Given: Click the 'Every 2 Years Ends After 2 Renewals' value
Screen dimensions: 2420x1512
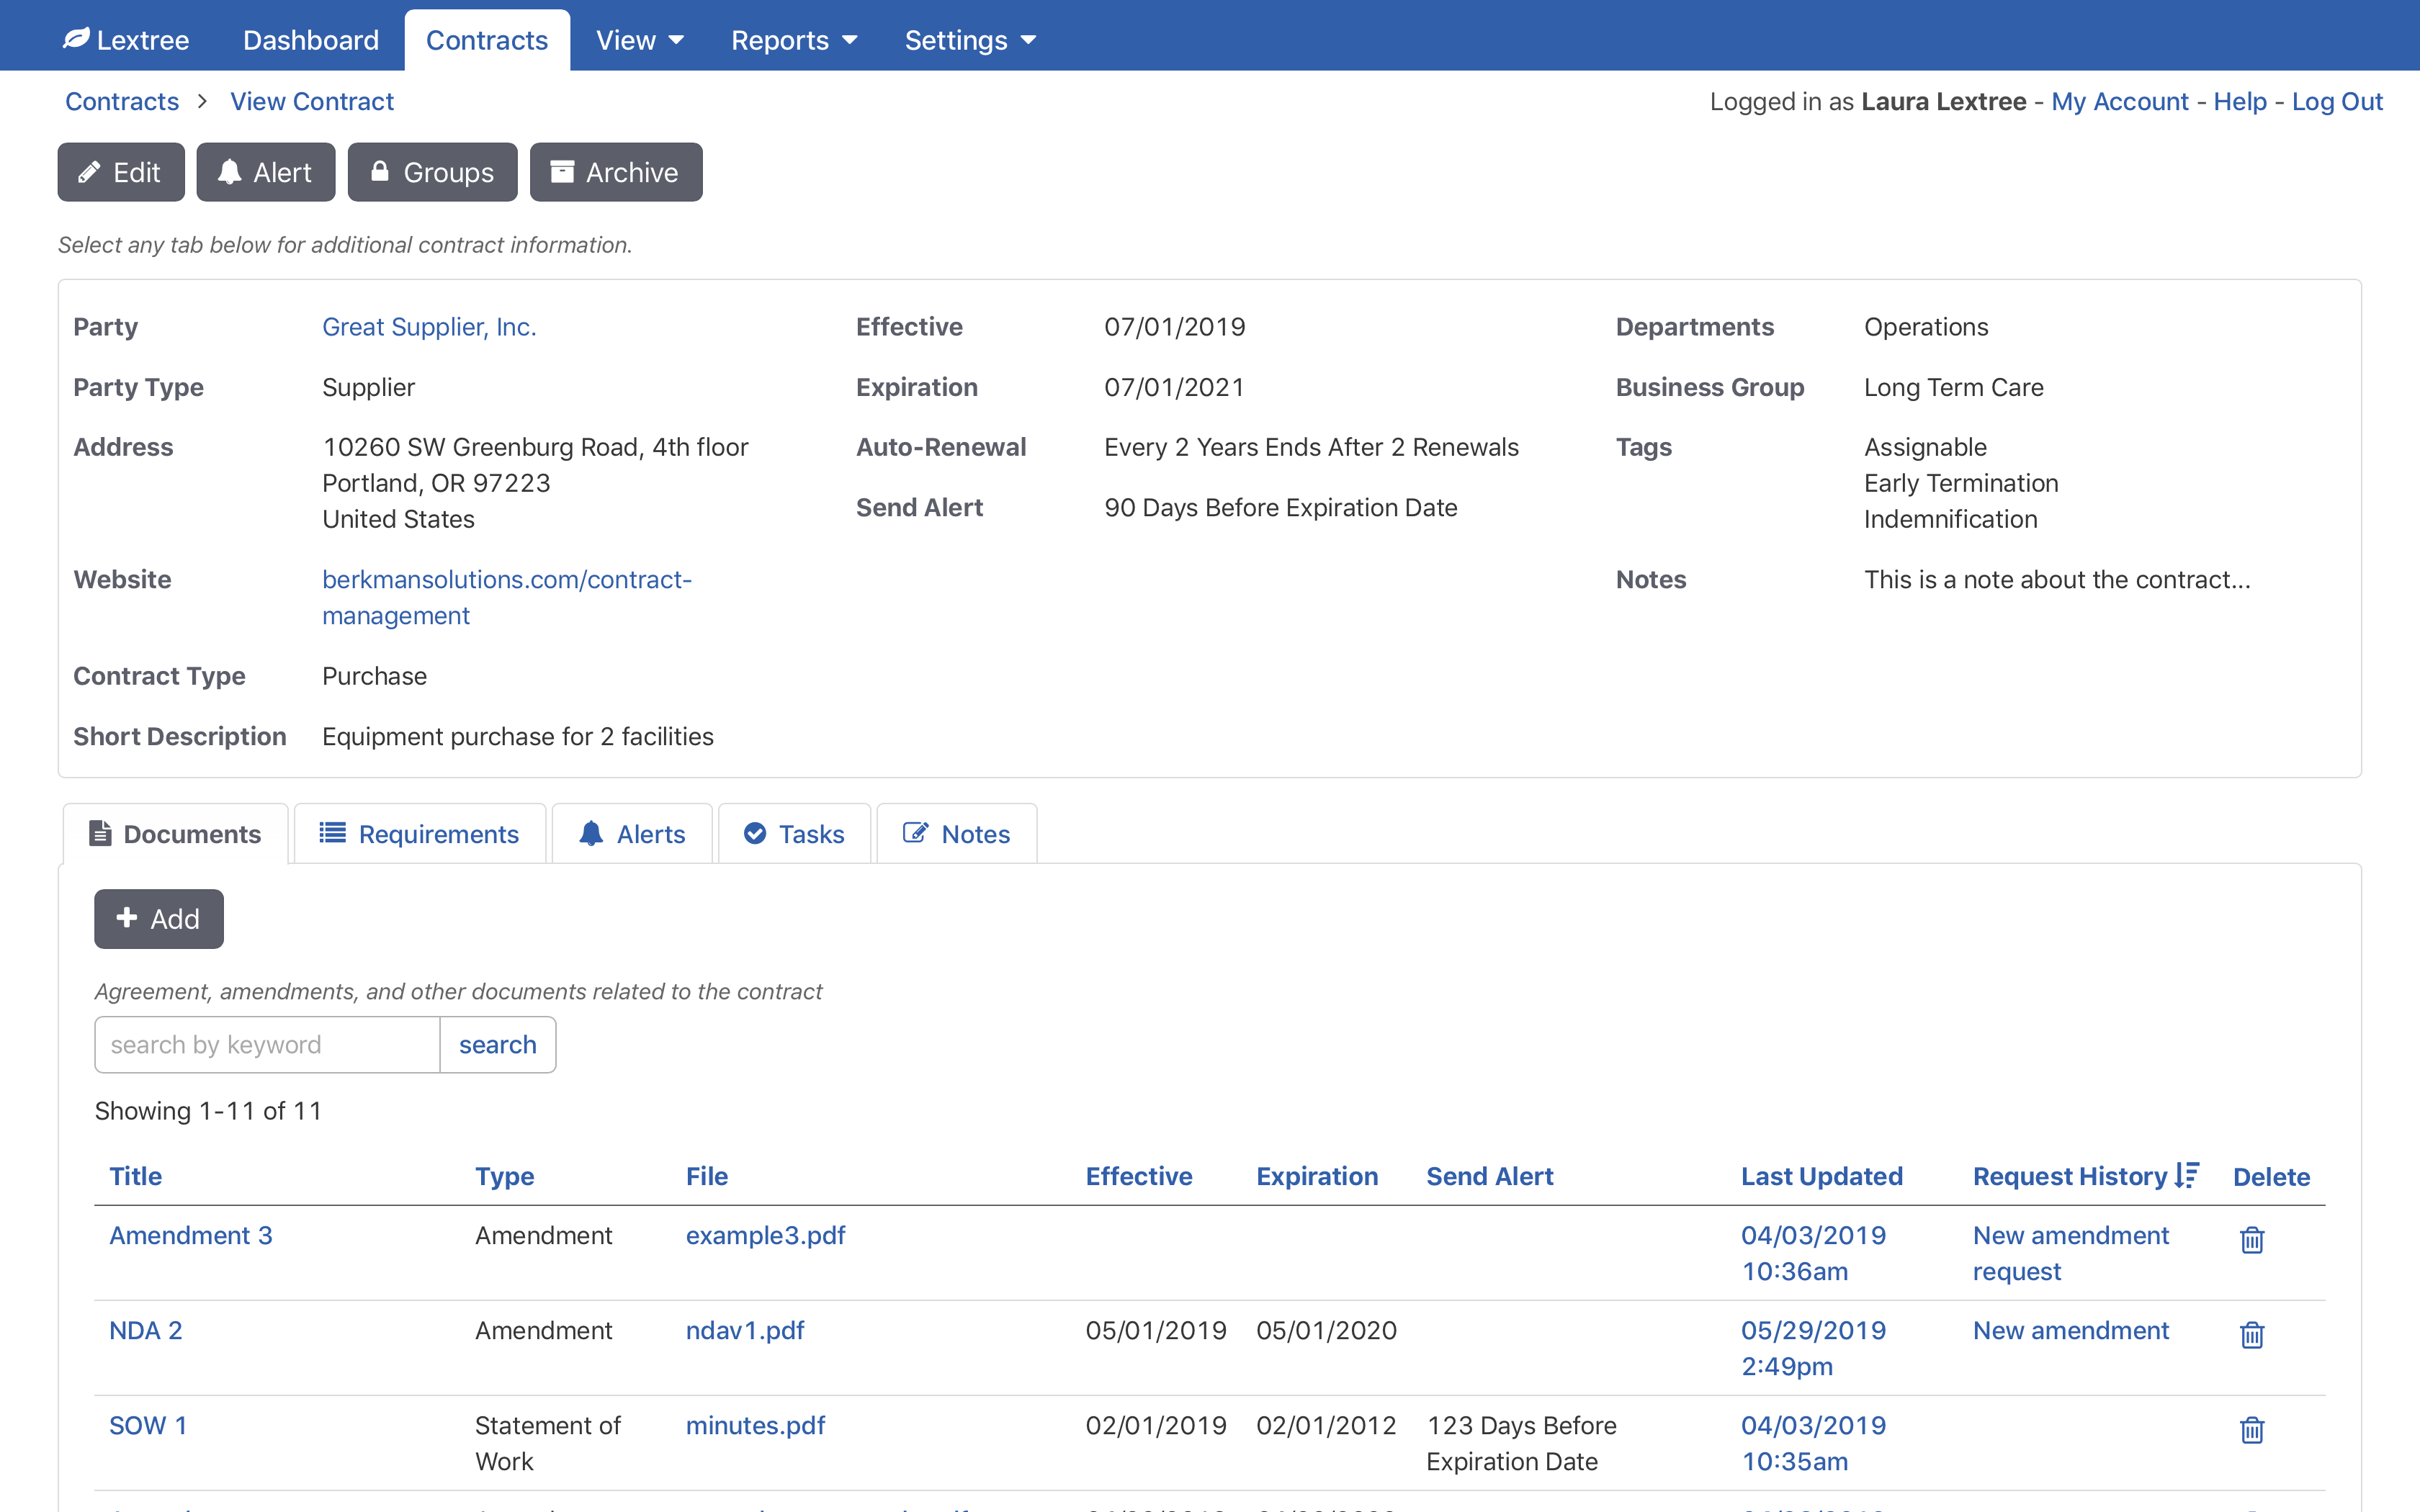Looking at the screenshot, I should pyautogui.click(x=1311, y=446).
